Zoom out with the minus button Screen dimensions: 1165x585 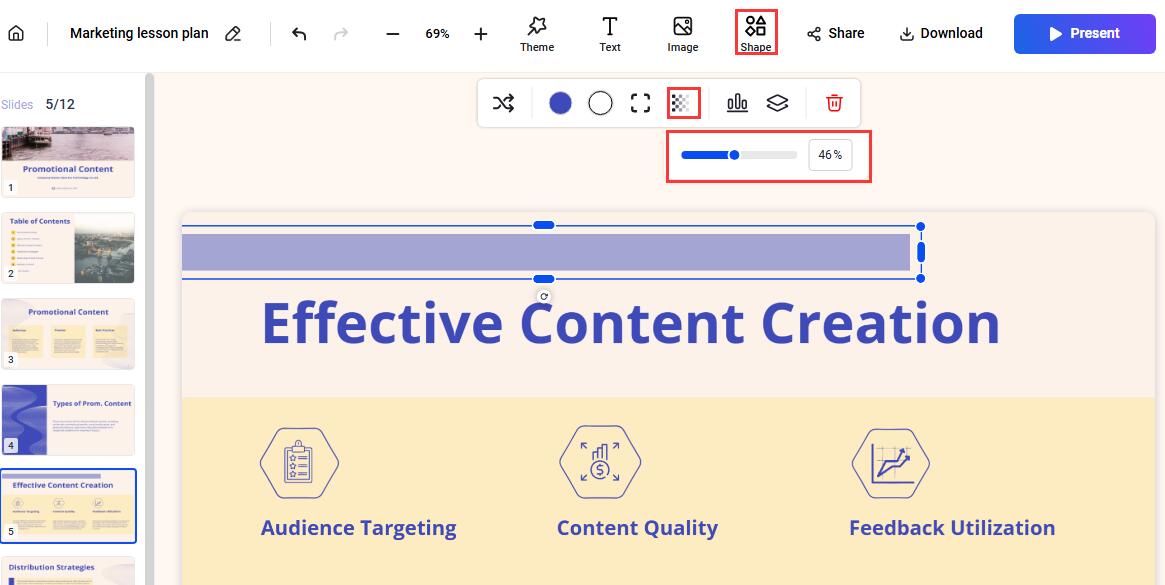click(393, 33)
